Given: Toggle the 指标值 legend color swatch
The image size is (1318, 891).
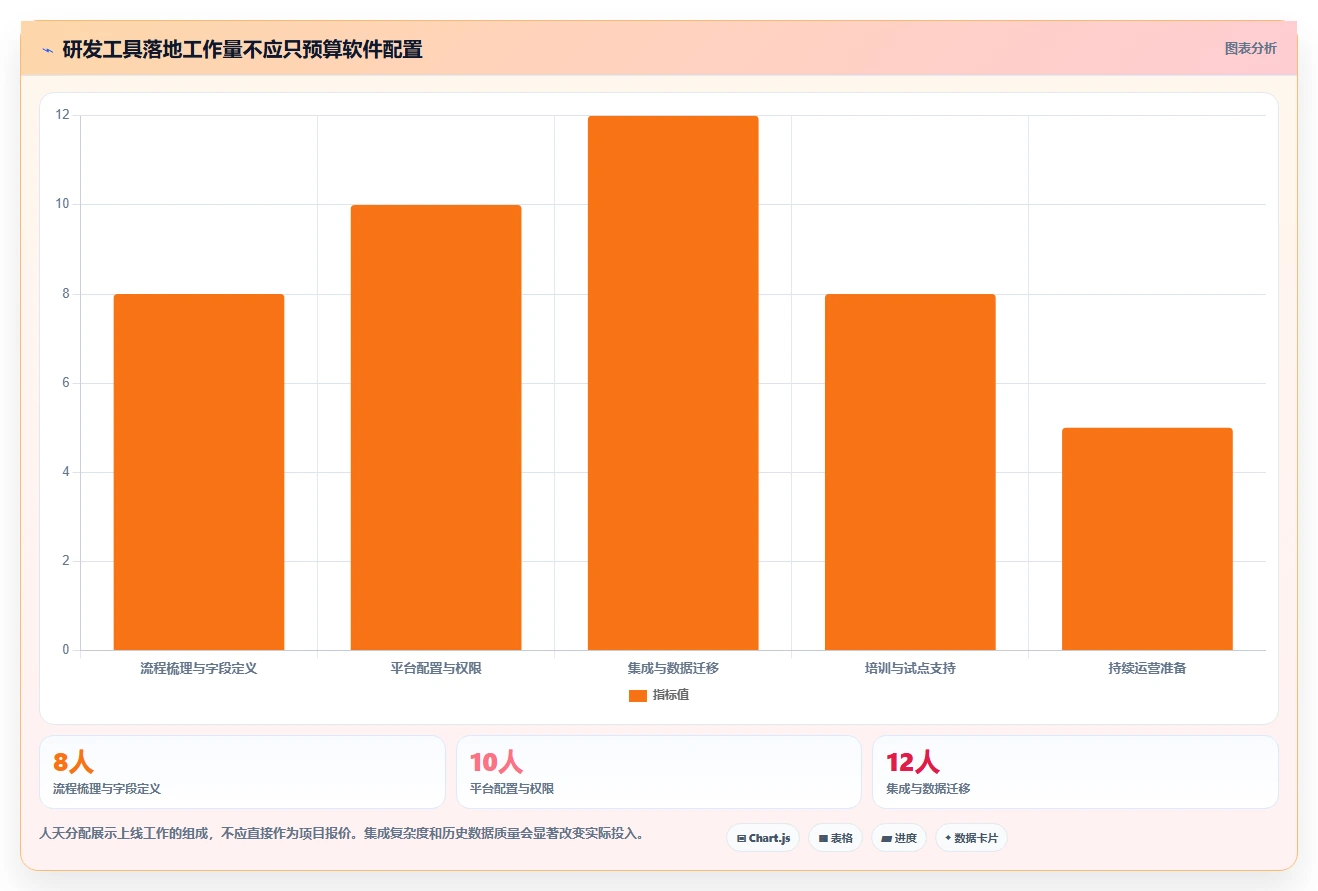Looking at the screenshot, I should pos(637,696).
